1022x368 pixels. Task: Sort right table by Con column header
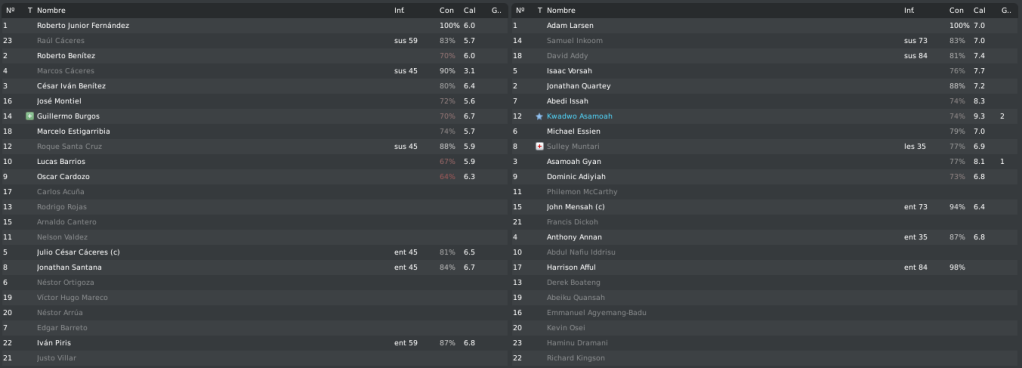click(x=956, y=10)
